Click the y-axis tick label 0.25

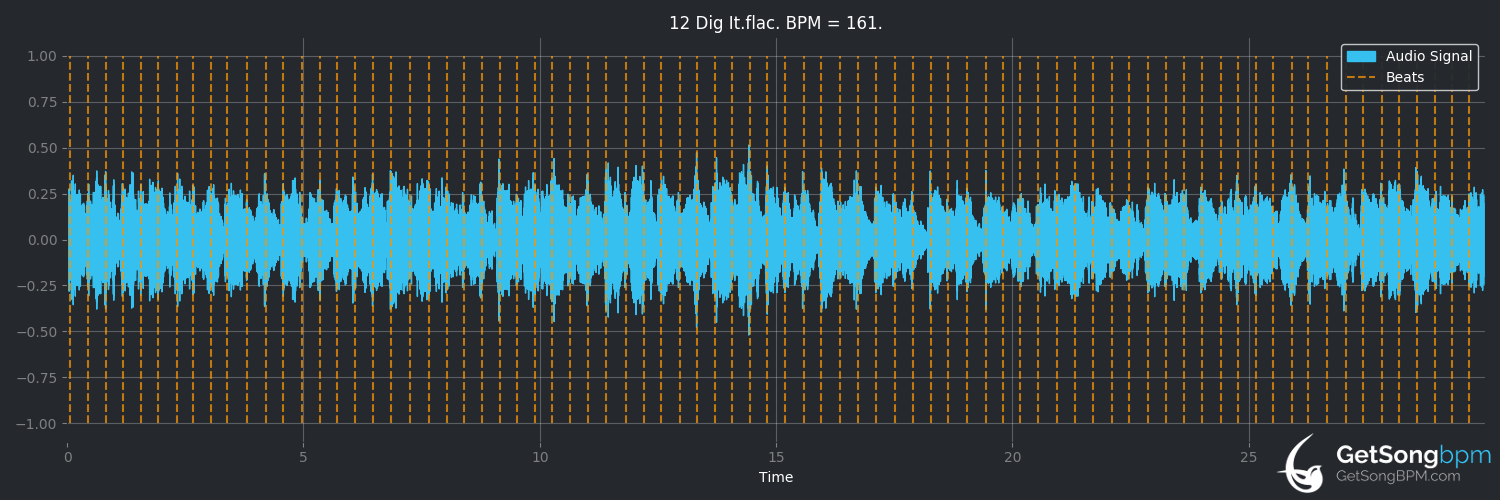[x=42, y=194]
